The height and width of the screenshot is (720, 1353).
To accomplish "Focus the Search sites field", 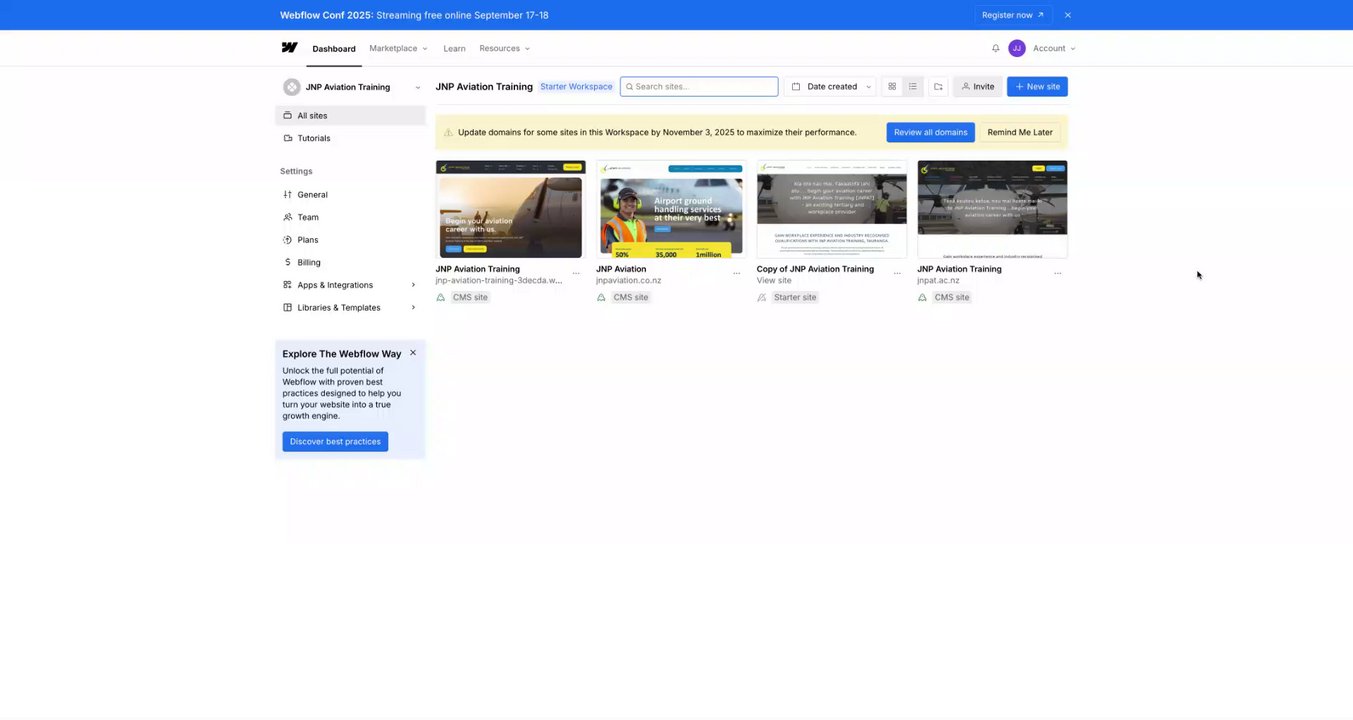I will click(x=699, y=87).
